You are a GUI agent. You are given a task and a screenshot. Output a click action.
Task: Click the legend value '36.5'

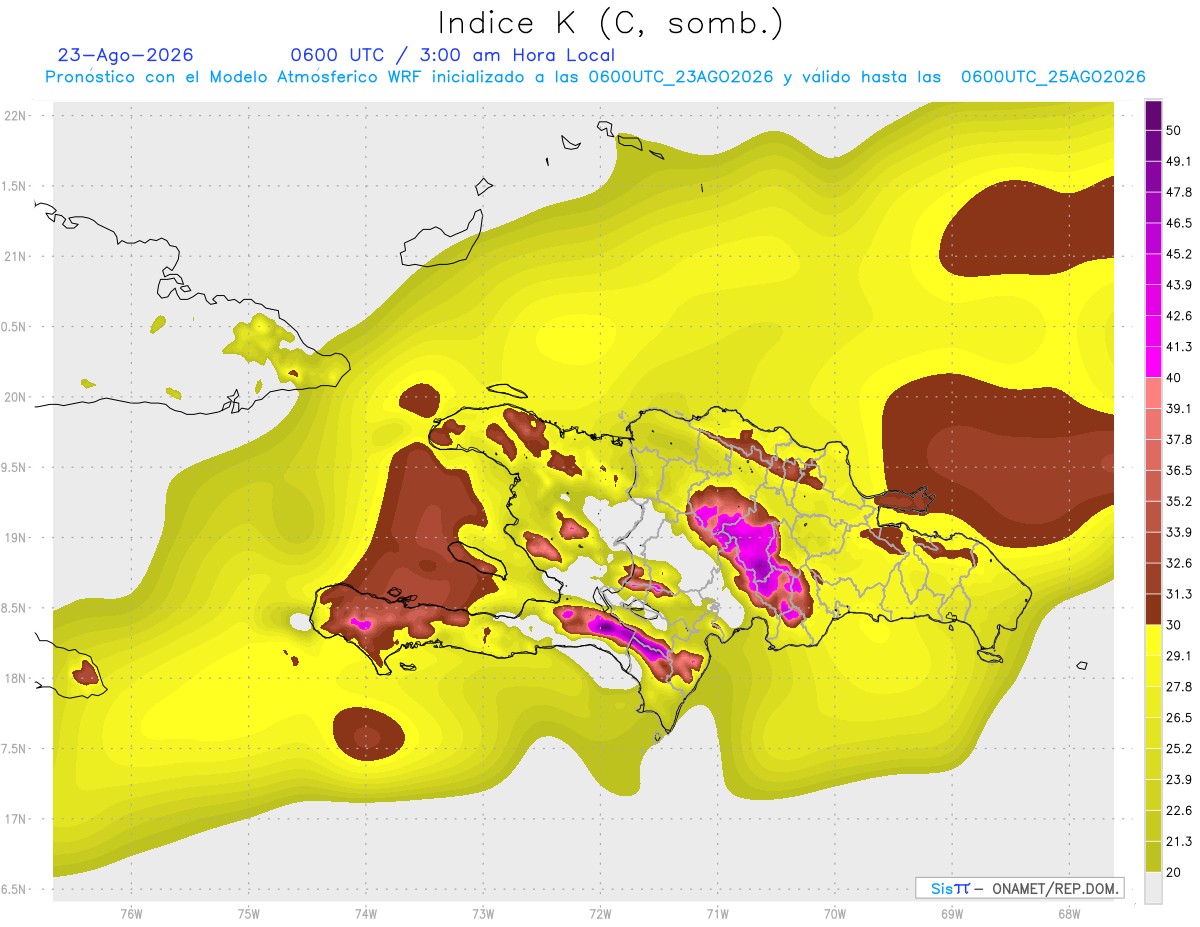point(1178,470)
